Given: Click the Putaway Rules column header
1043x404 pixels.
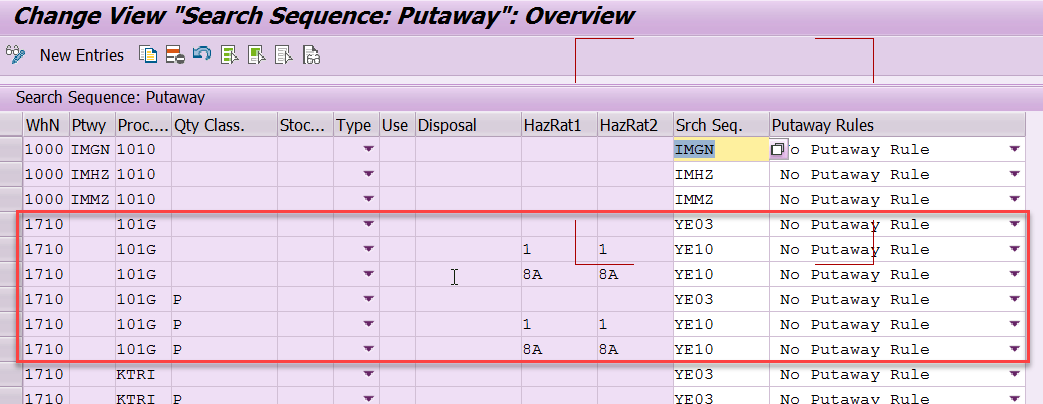Looking at the screenshot, I should [897, 125].
